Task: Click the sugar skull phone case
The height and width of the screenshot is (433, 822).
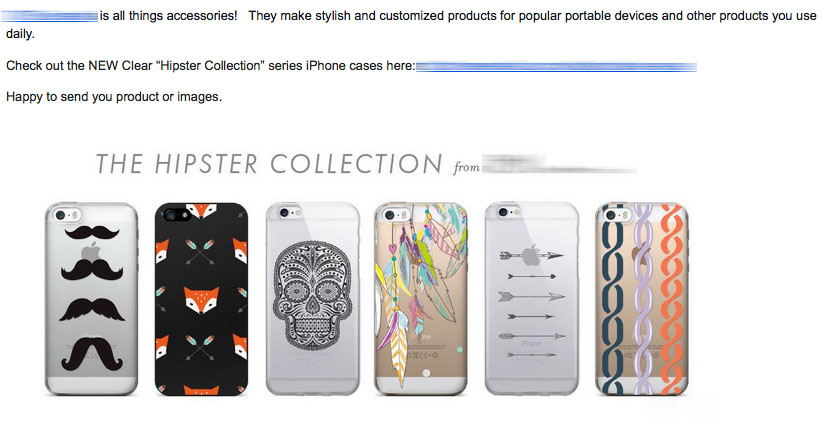Action: coord(313,299)
